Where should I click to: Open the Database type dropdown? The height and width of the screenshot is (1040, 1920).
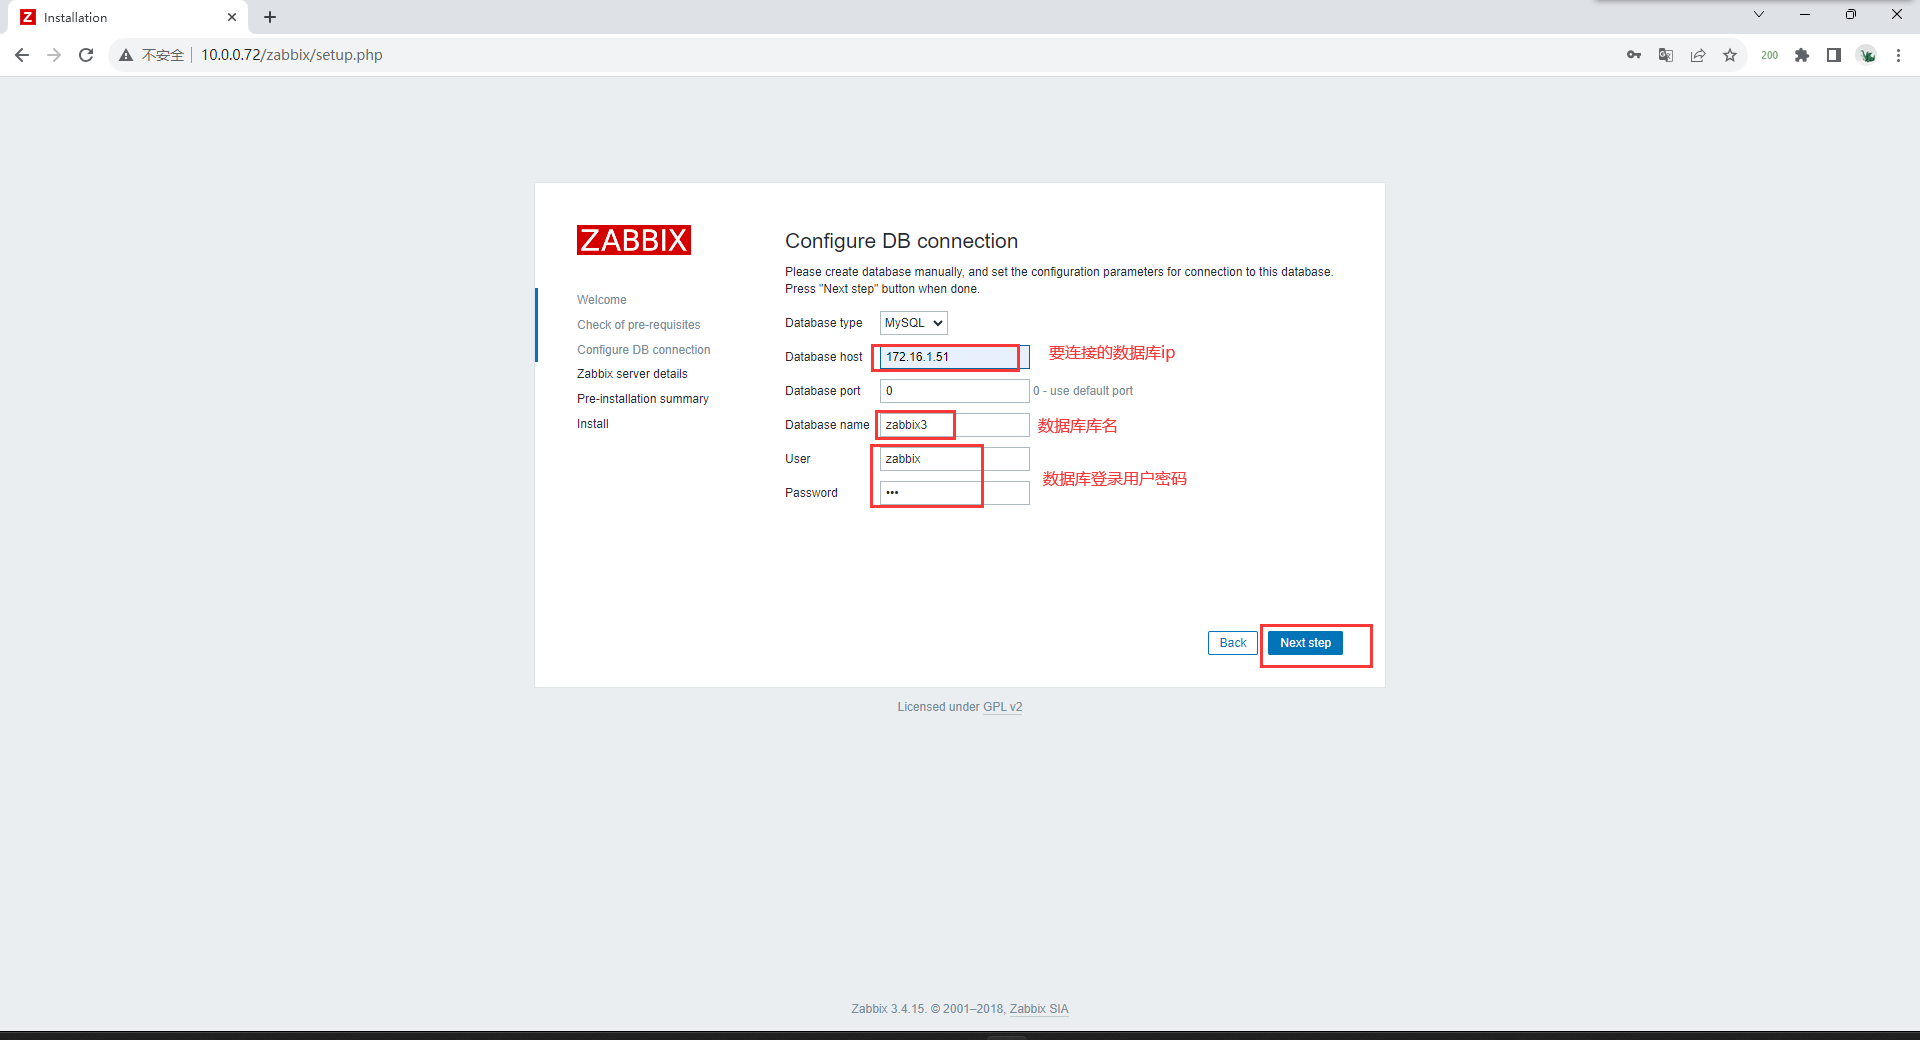tap(914, 323)
